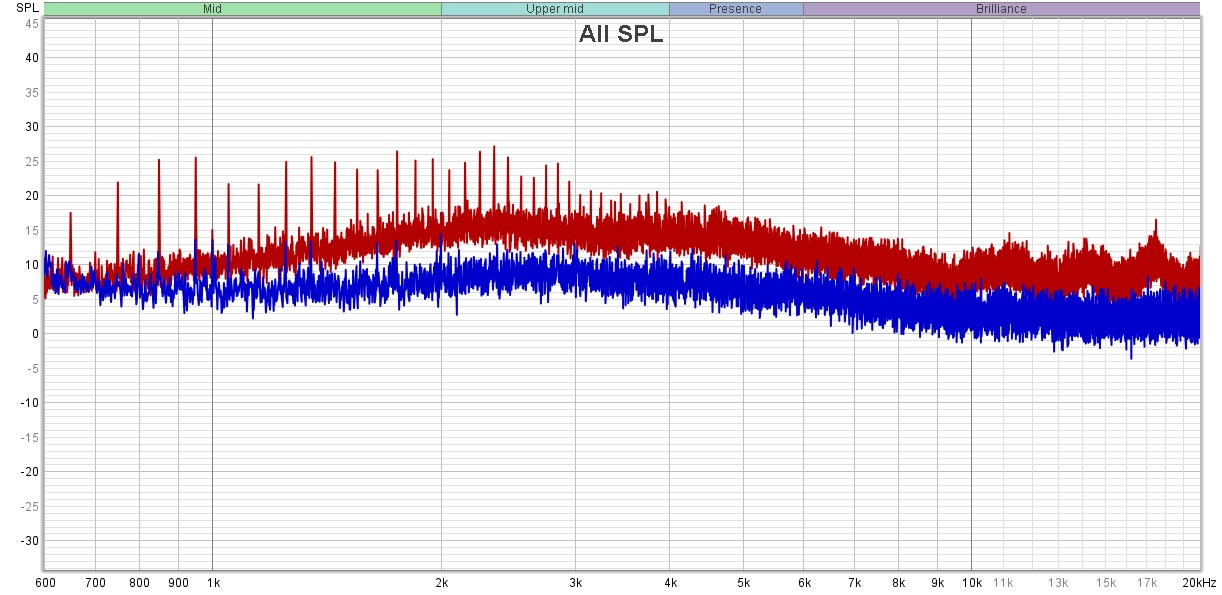Click the 800 Hz axis label

(139, 582)
